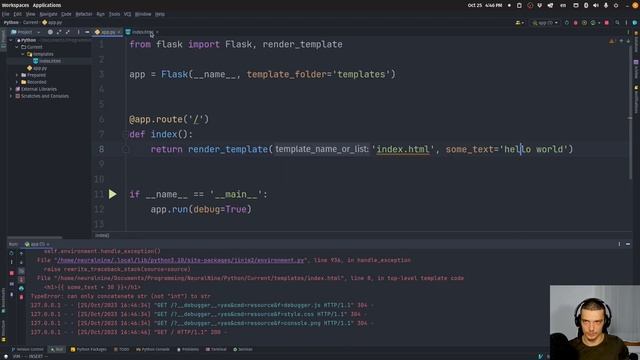Click the Debug bug icon in the main toolbar
The image size is (640, 360).
(x=576, y=23)
